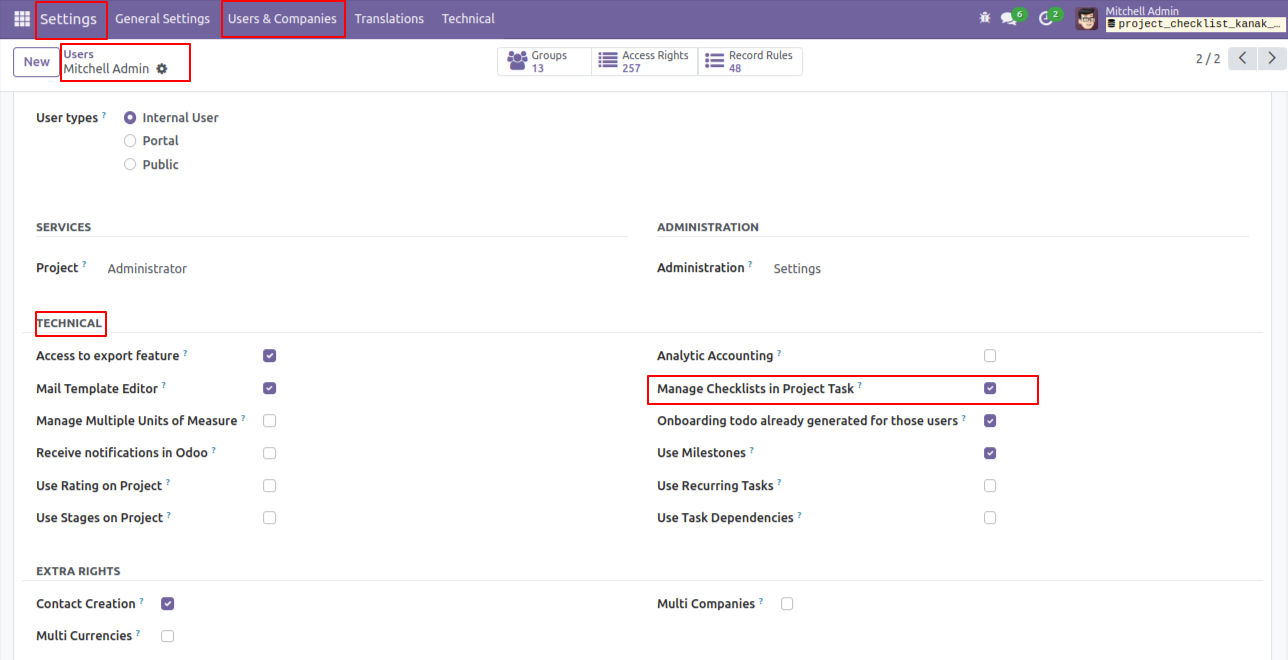Open the activities clock icon
Screen dimensions: 1288x660
click(1046, 19)
